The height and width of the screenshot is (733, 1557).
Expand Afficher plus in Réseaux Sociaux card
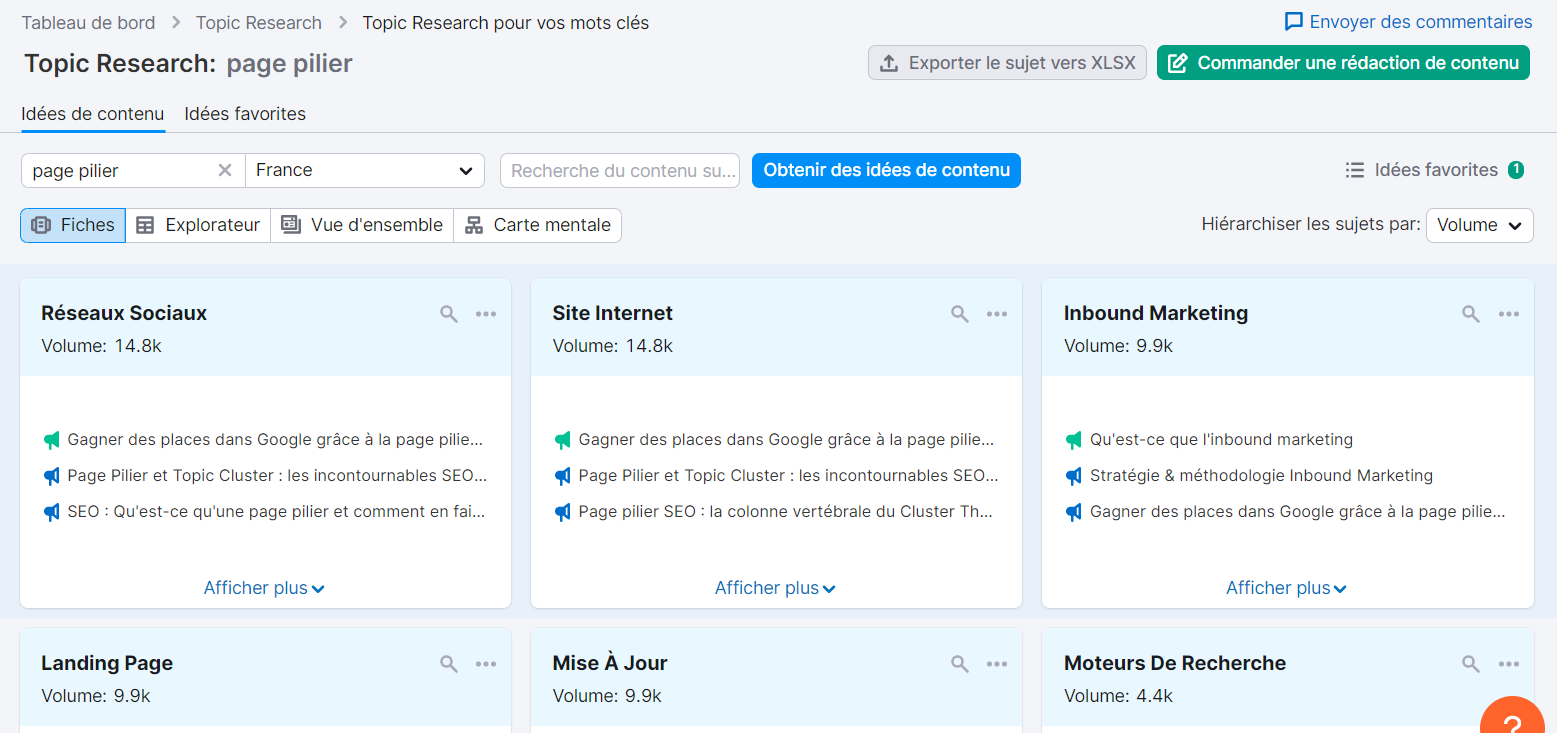tap(265, 588)
